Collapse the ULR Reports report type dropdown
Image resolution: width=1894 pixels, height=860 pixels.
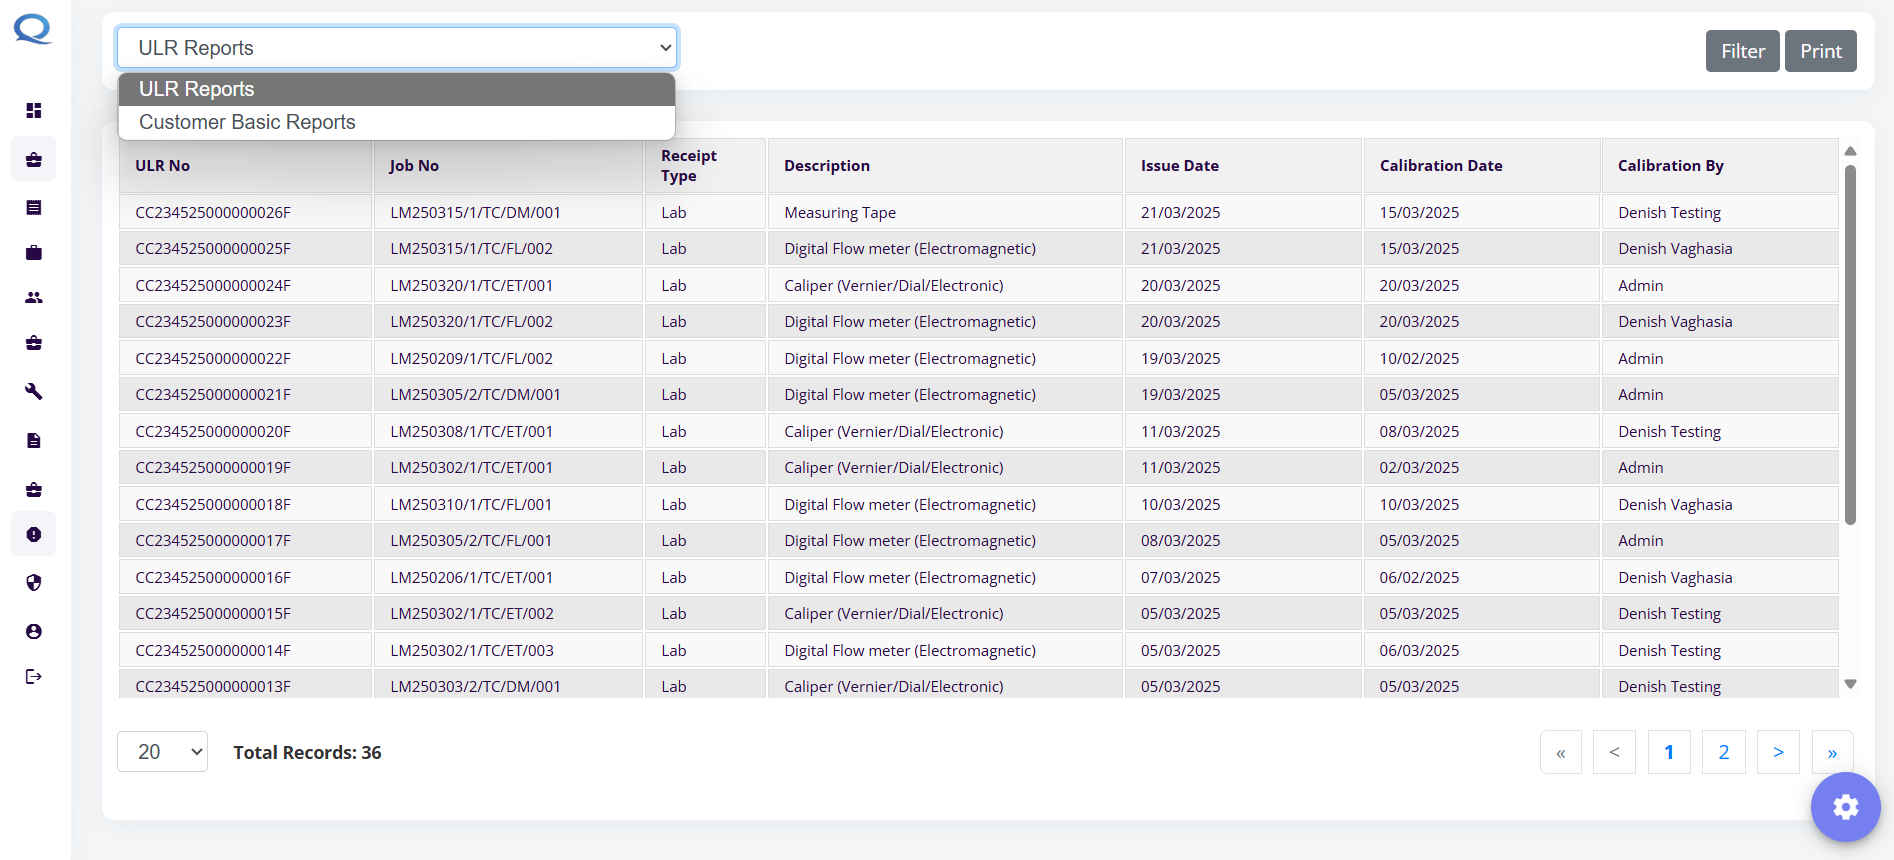[396, 48]
